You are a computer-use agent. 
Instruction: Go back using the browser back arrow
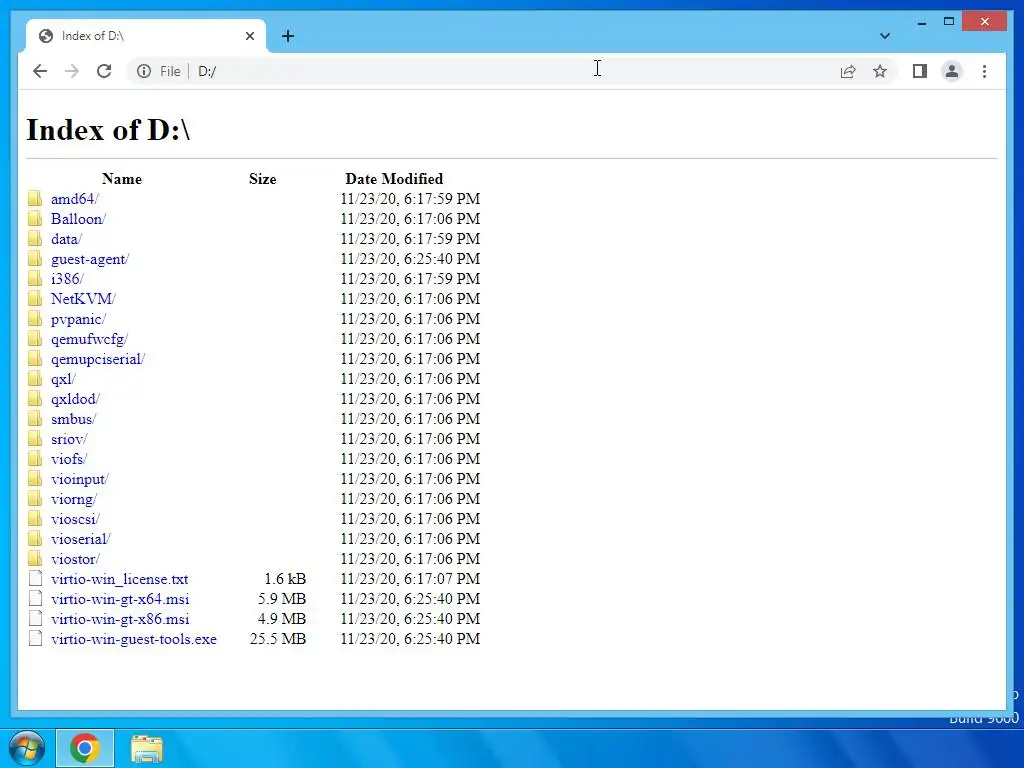[x=40, y=71]
